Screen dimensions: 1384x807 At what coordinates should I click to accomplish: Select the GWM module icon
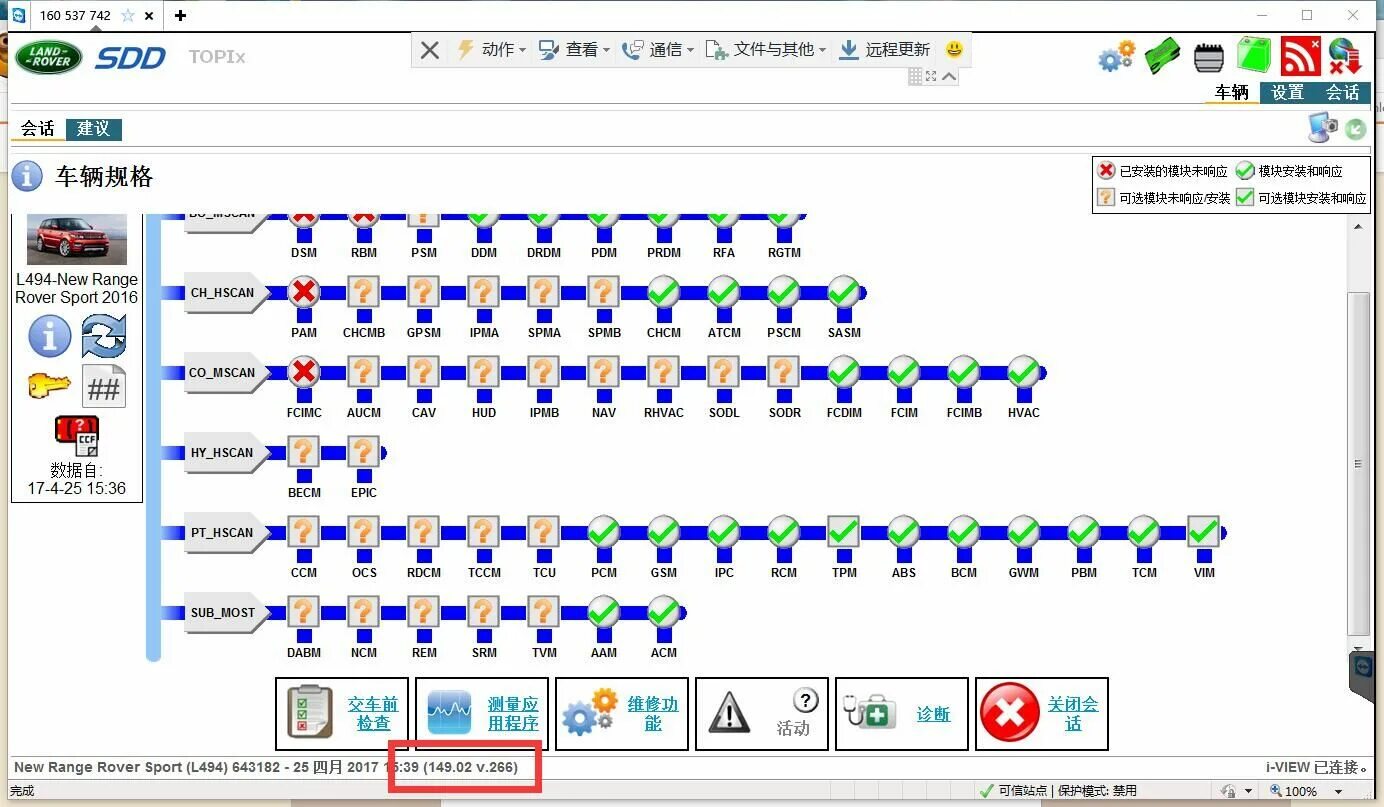[1024, 532]
